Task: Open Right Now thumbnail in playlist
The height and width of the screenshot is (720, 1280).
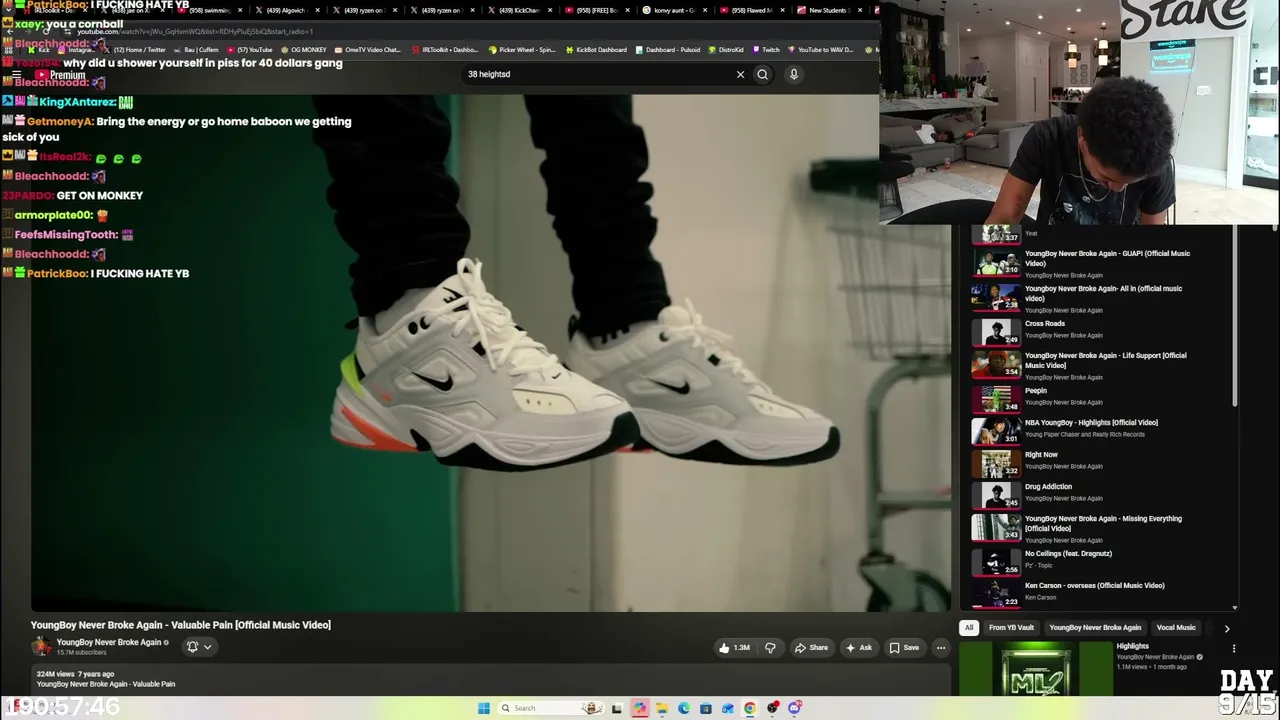Action: [x=996, y=463]
